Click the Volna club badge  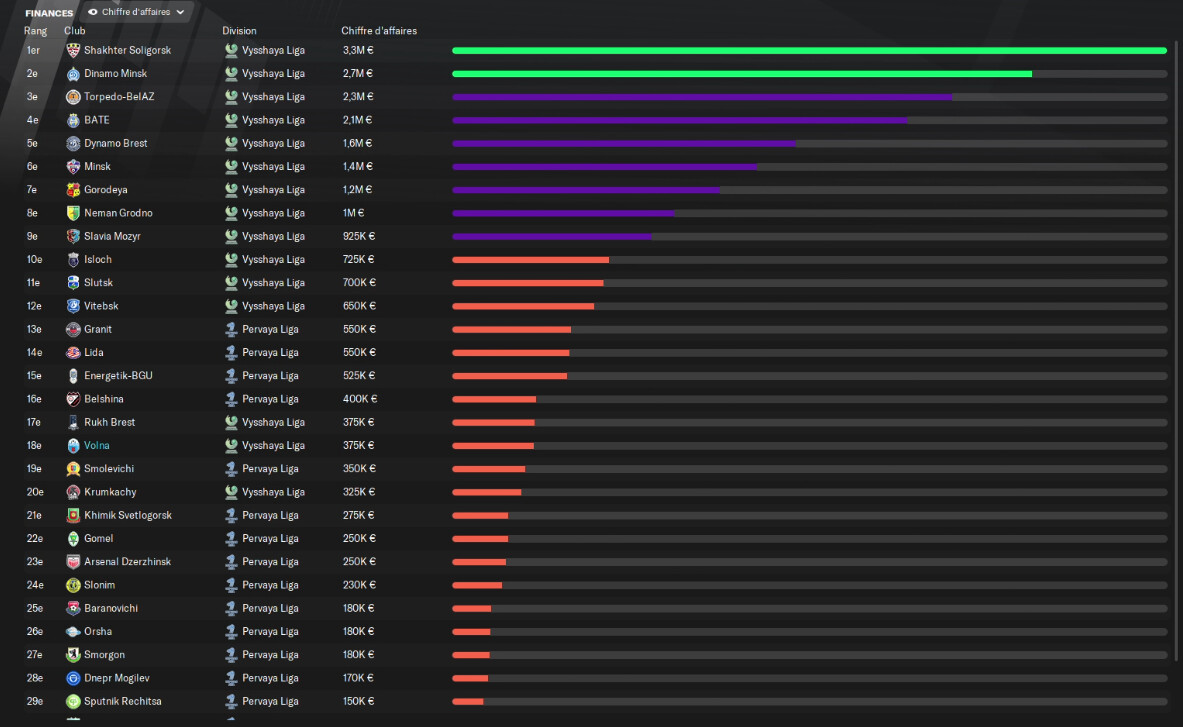(73, 446)
